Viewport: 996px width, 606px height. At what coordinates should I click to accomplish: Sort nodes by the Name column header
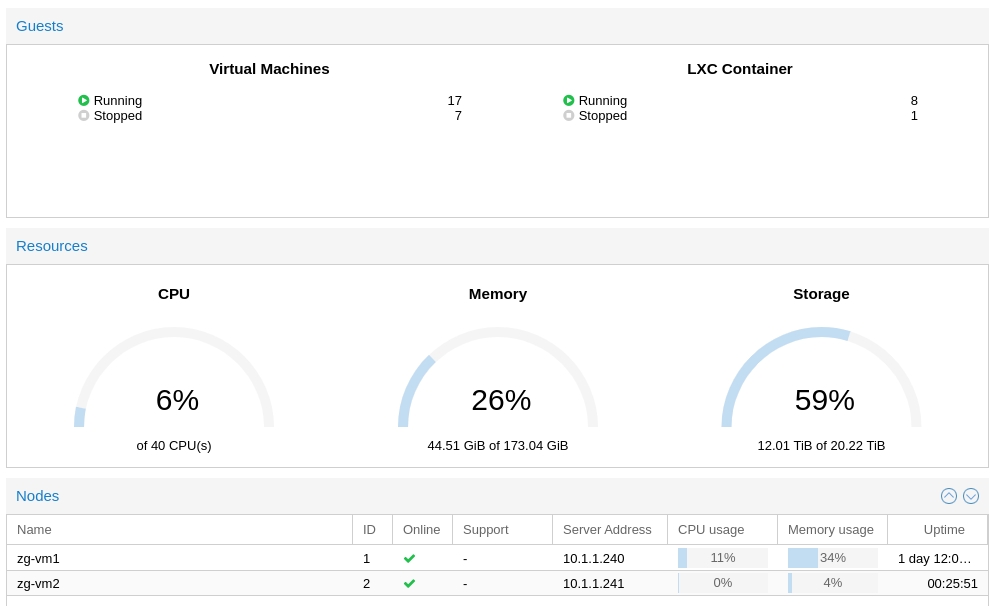tap(180, 530)
